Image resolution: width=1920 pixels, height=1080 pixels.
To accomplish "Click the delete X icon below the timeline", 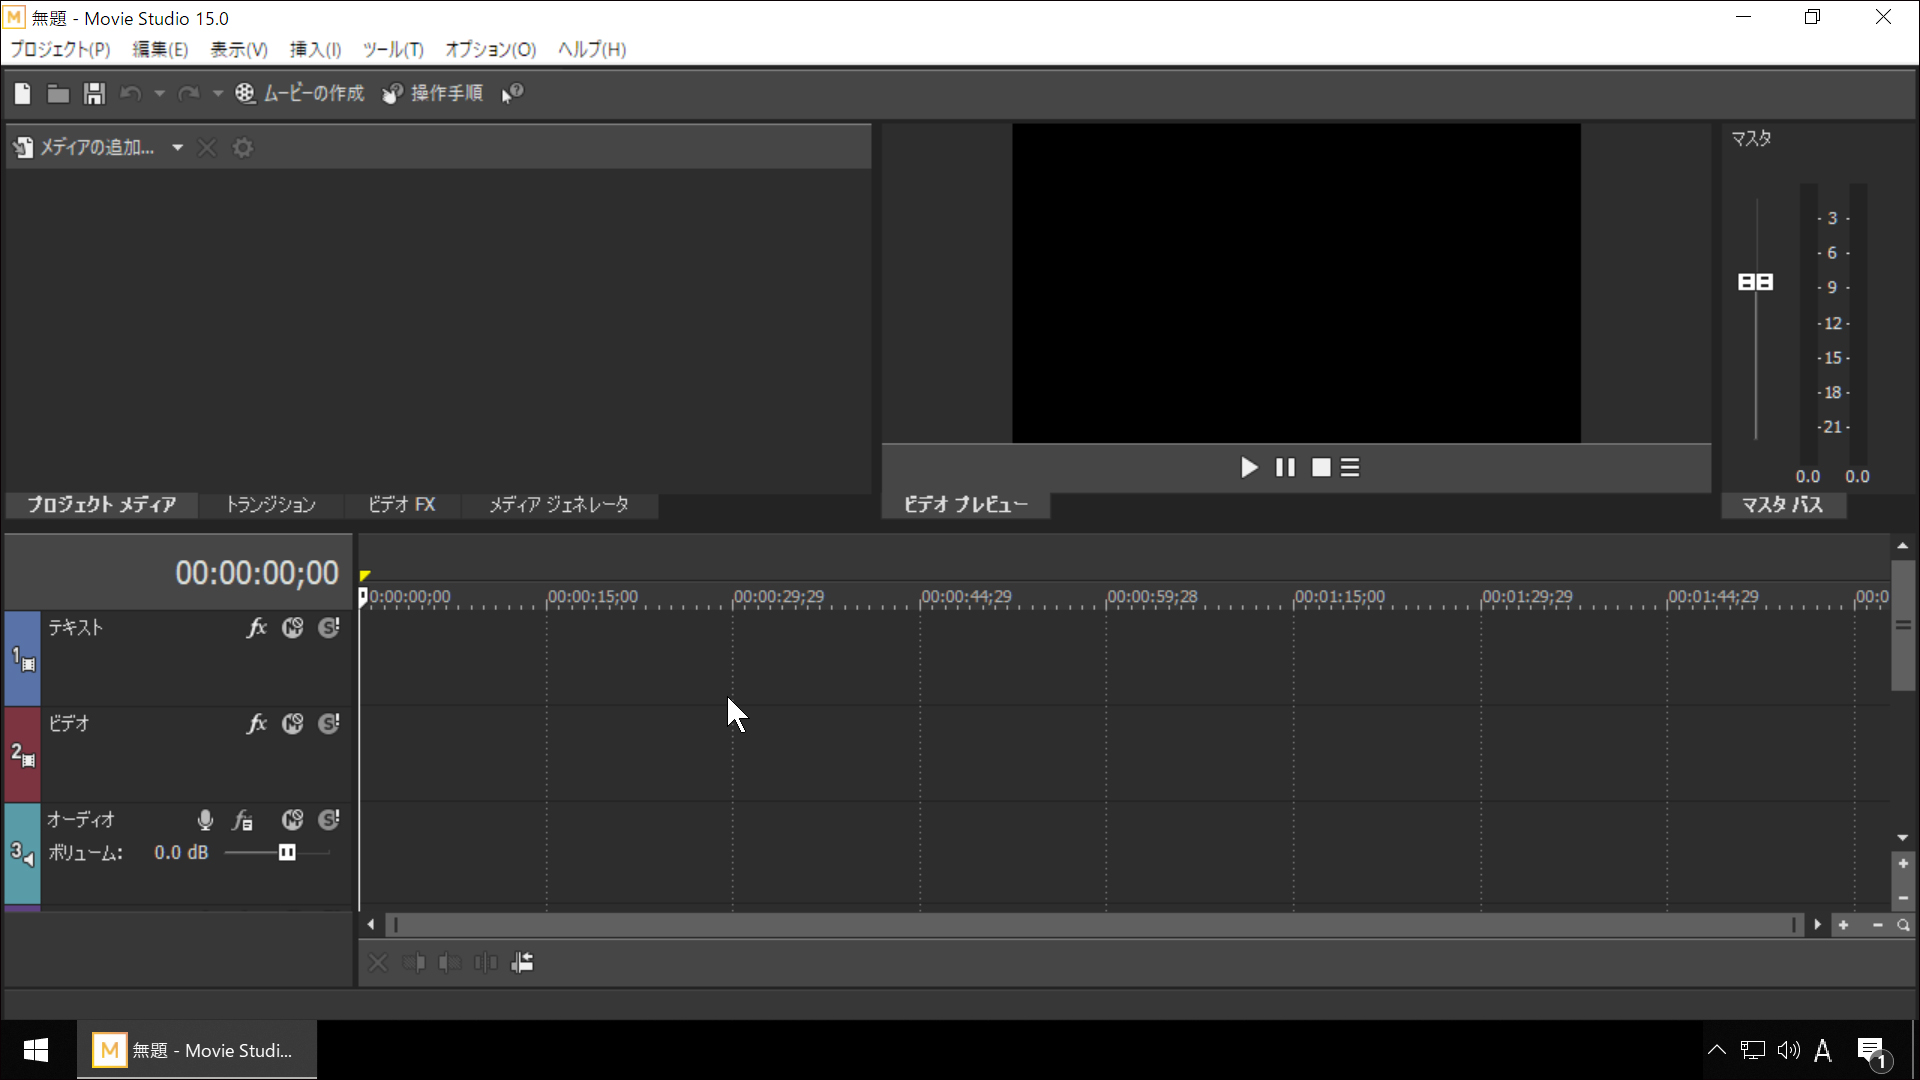I will click(x=378, y=963).
